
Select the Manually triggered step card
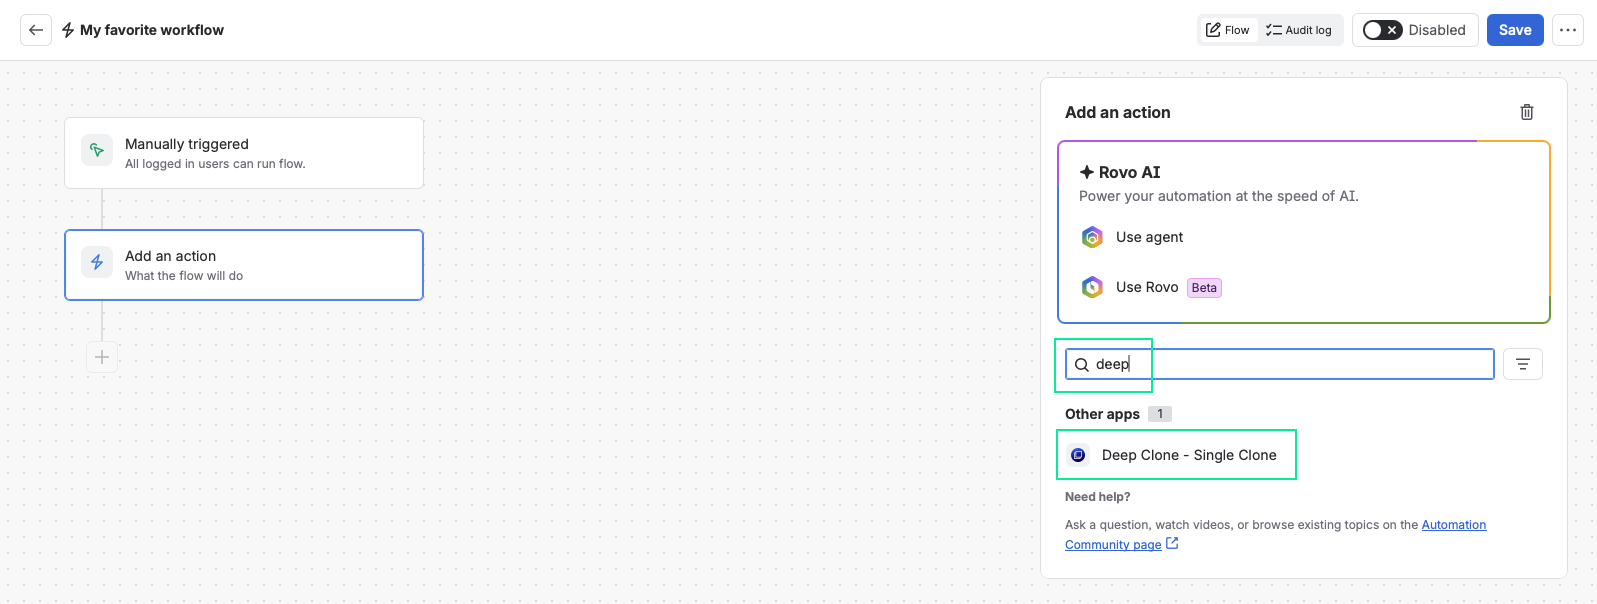(244, 153)
